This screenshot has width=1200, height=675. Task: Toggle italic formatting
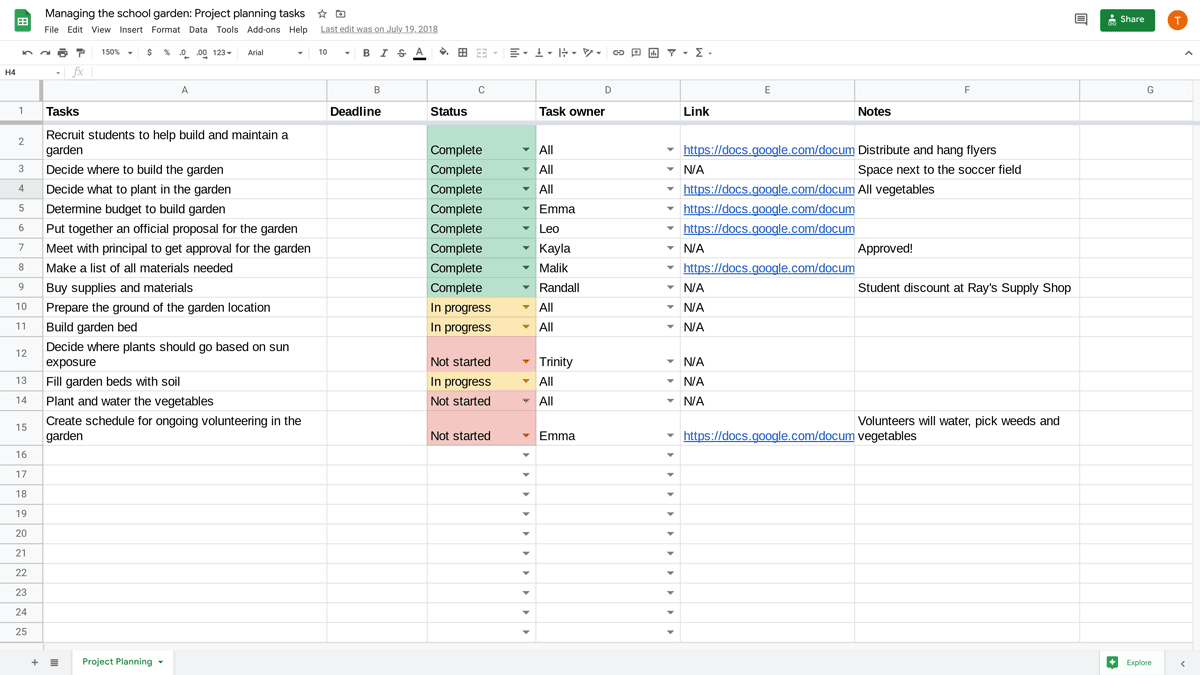(383, 53)
